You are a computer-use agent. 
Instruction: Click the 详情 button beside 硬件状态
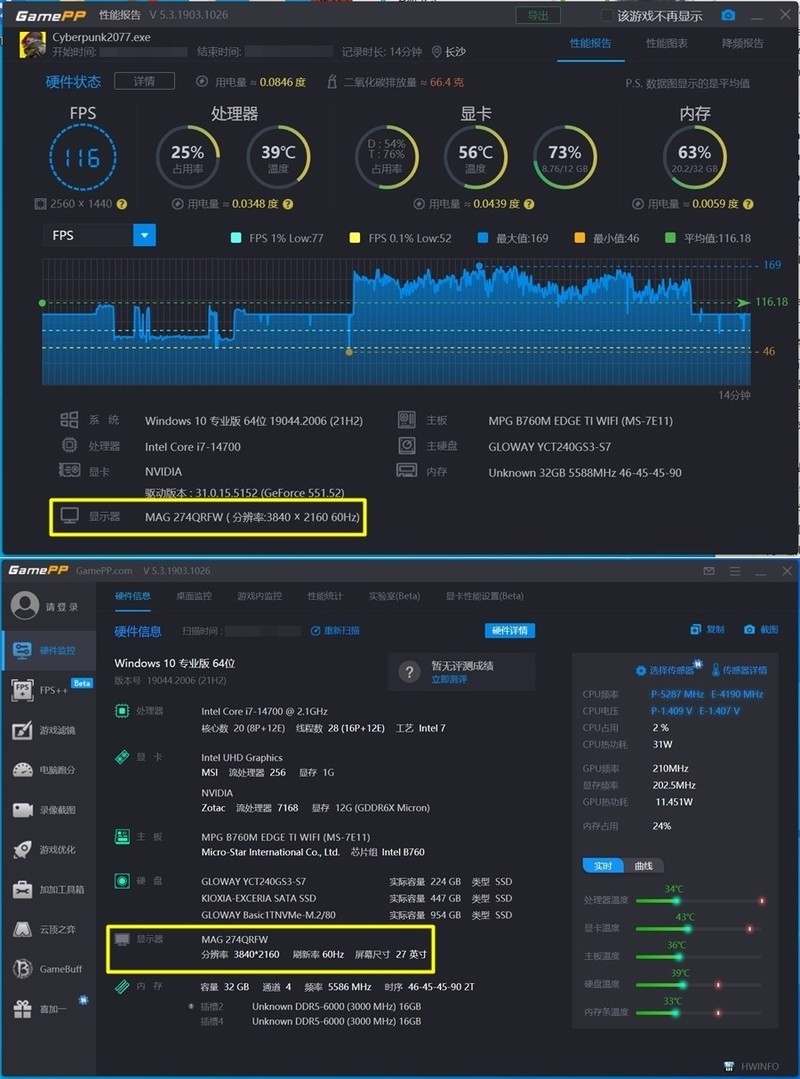click(x=144, y=81)
